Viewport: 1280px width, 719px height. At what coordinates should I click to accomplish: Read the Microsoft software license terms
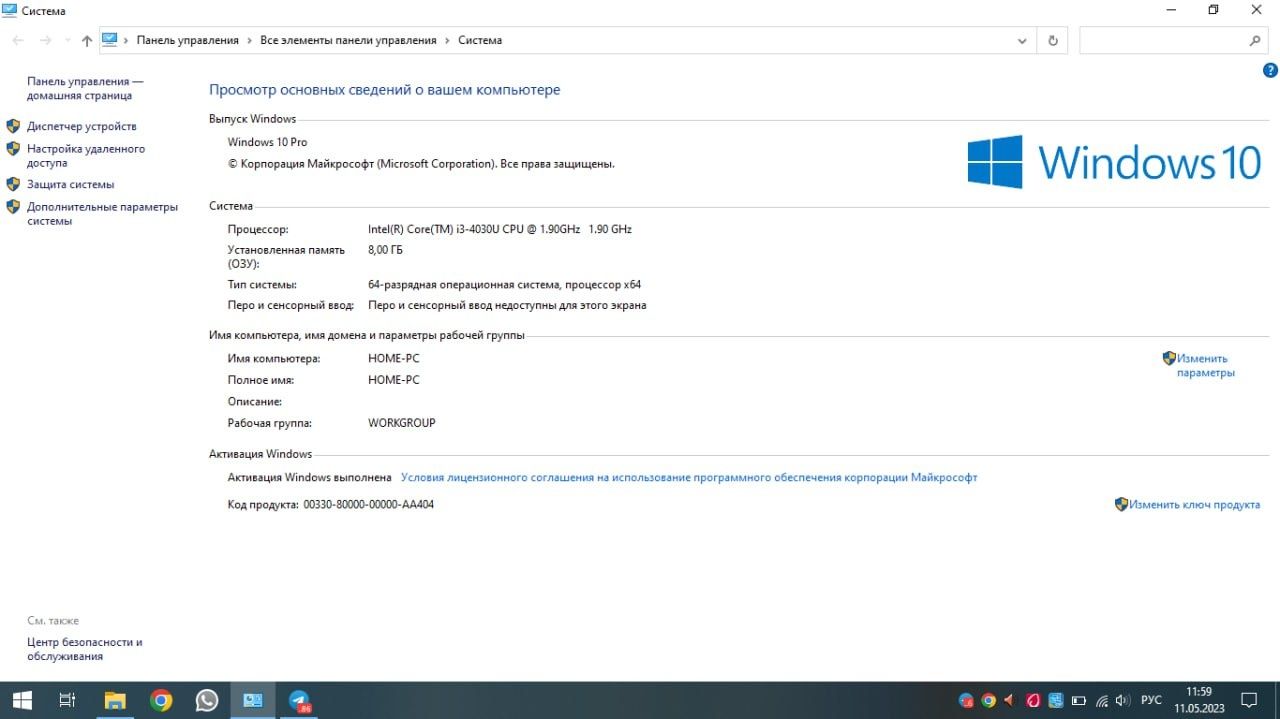[689, 478]
